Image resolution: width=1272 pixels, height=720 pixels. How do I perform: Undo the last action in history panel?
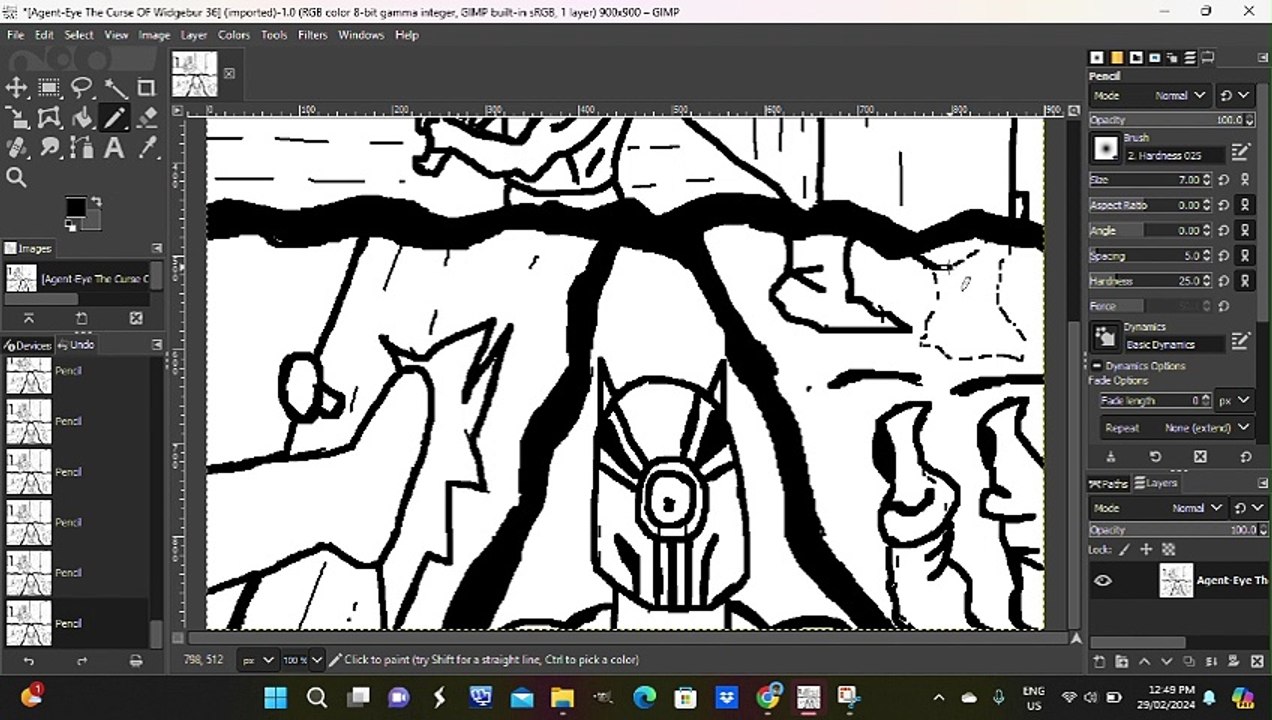tap(28, 661)
